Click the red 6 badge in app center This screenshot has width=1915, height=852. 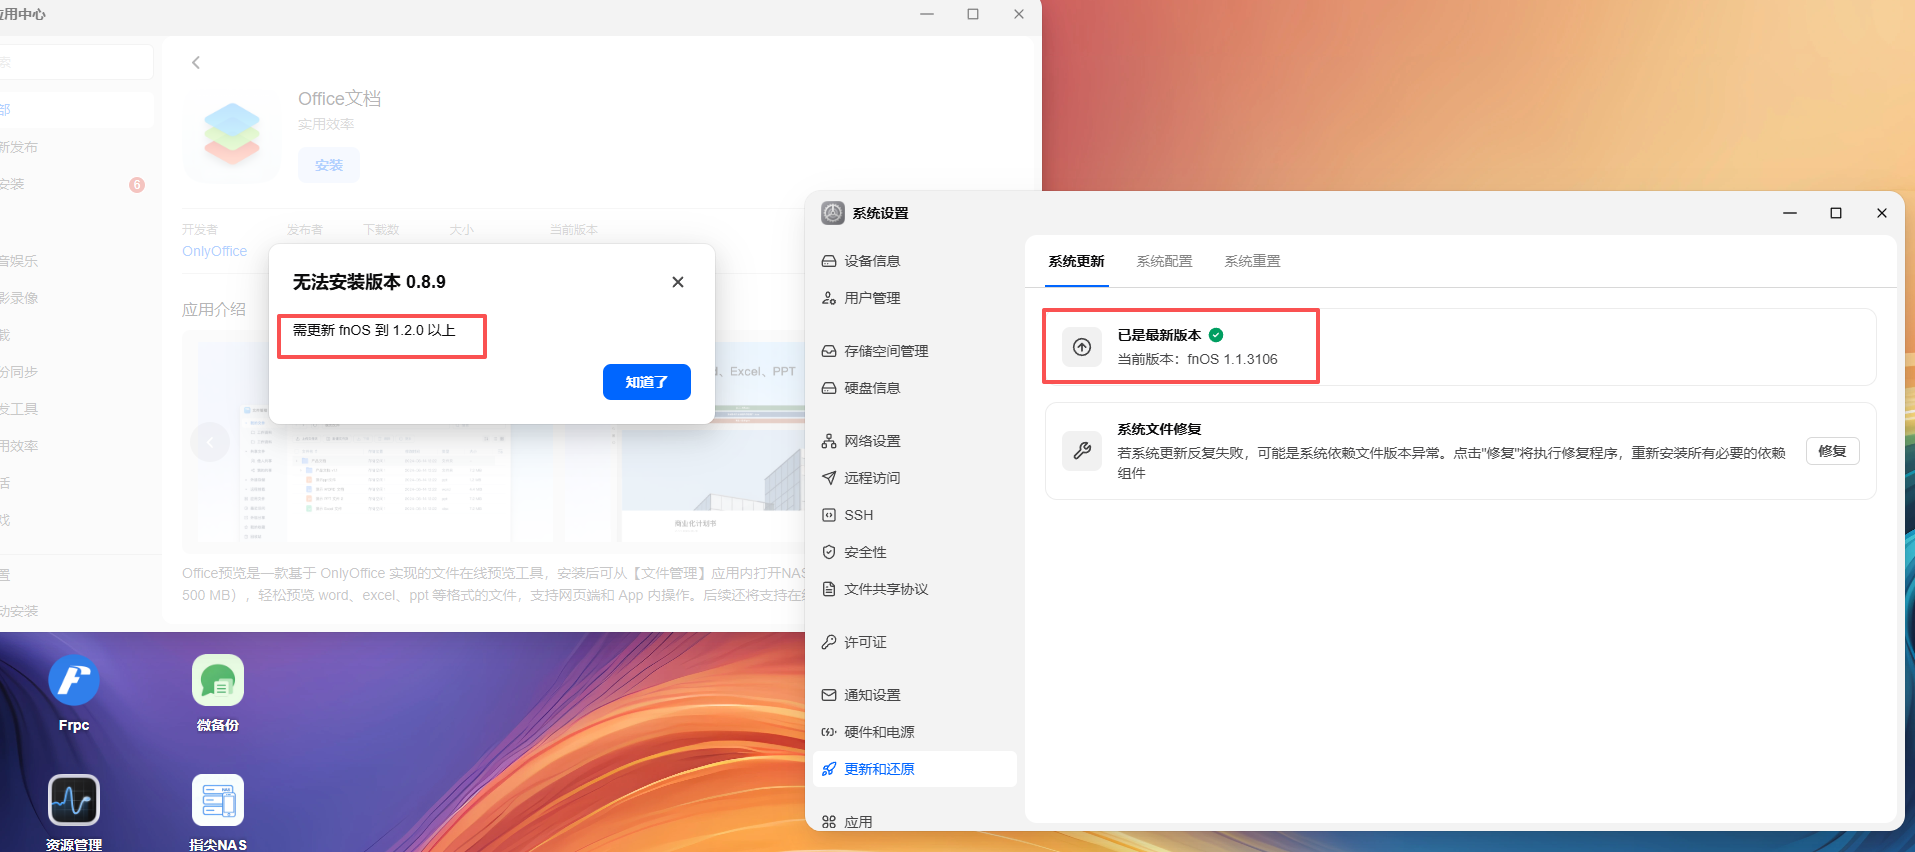point(137,185)
